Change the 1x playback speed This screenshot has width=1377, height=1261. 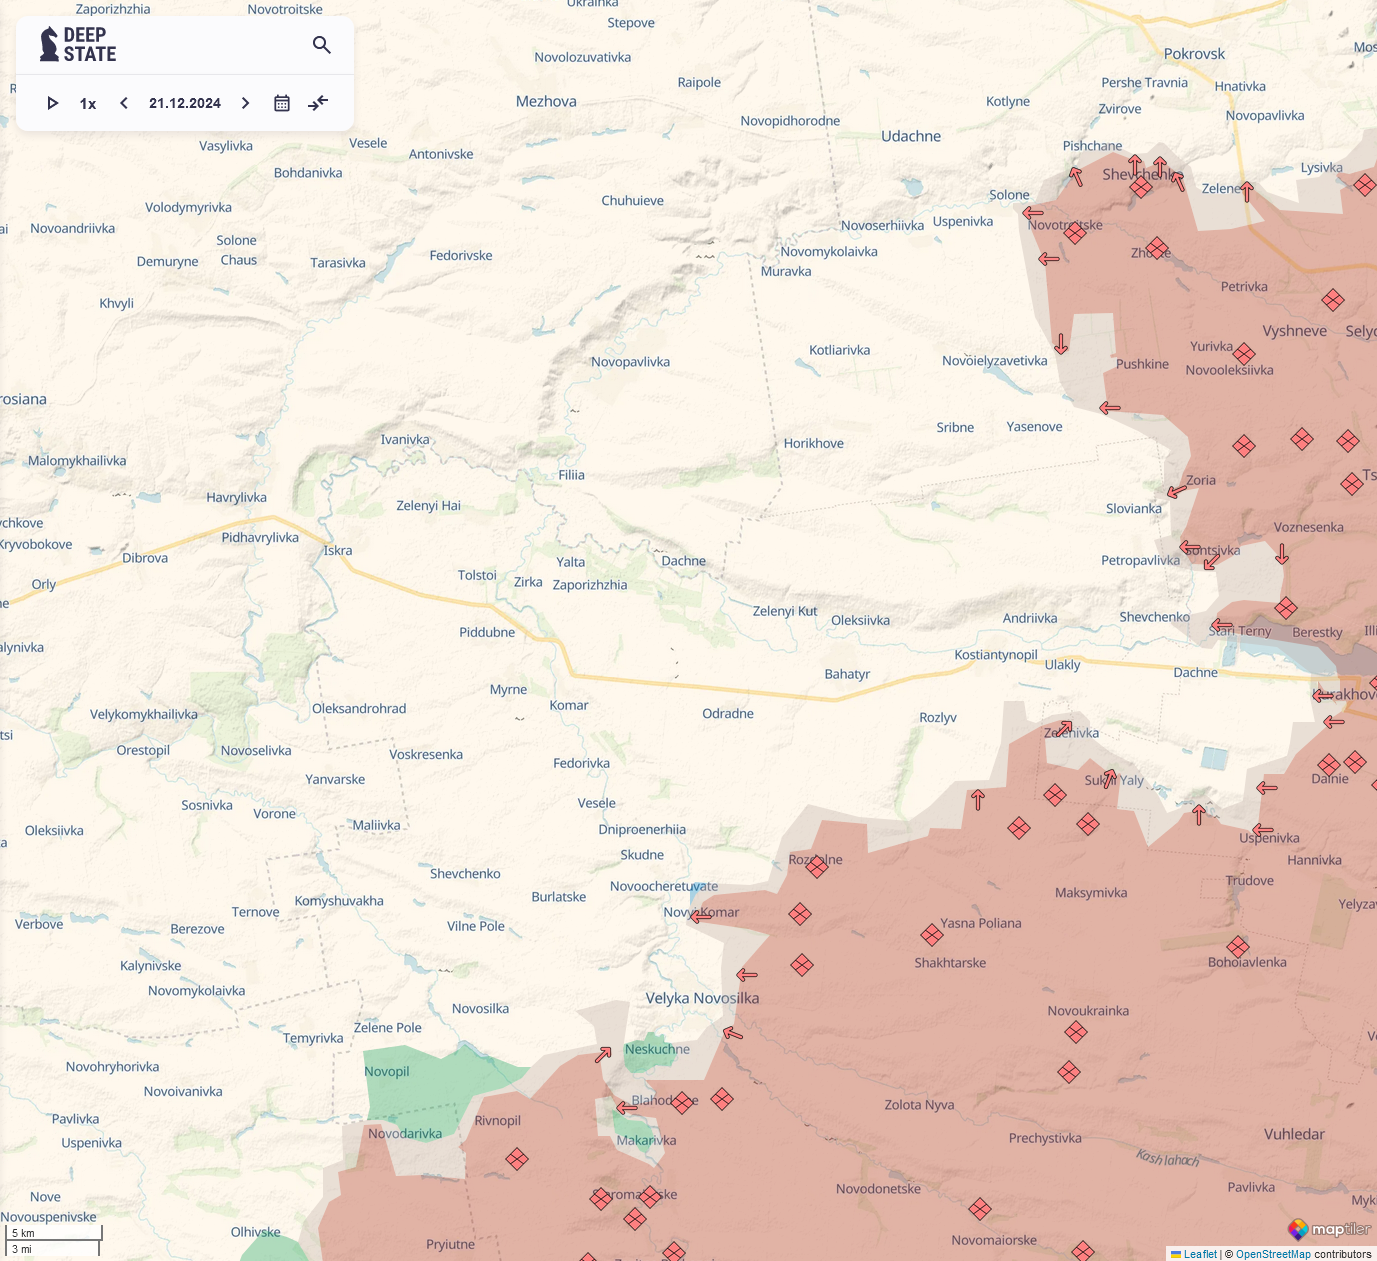88,104
